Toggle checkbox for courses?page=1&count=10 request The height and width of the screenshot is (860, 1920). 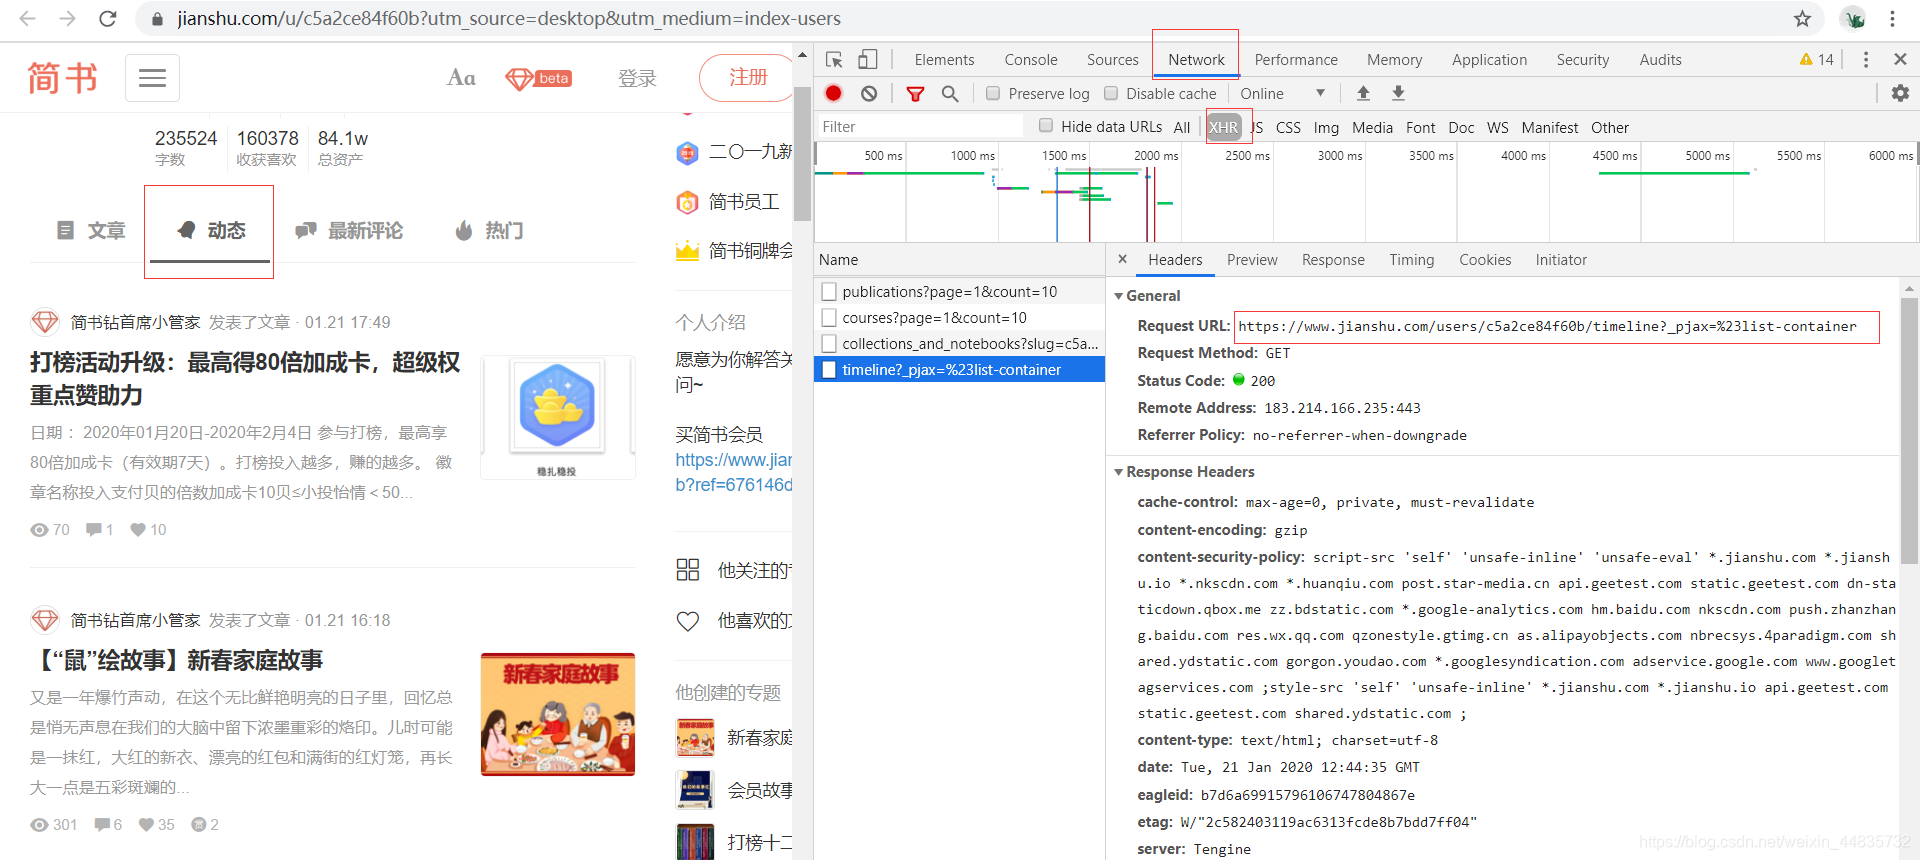click(x=829, y=318)
